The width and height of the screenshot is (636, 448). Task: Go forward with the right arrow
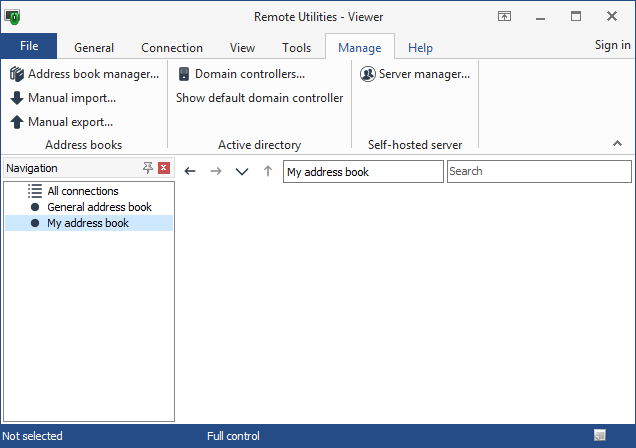tap(215, 172)
